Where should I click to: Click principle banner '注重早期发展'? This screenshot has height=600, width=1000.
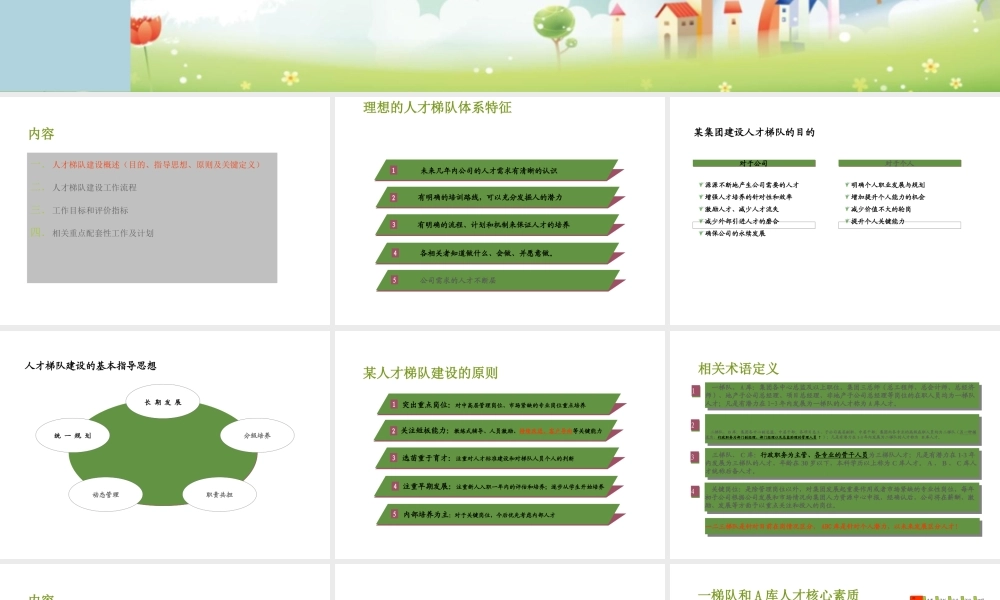point(501,487)
